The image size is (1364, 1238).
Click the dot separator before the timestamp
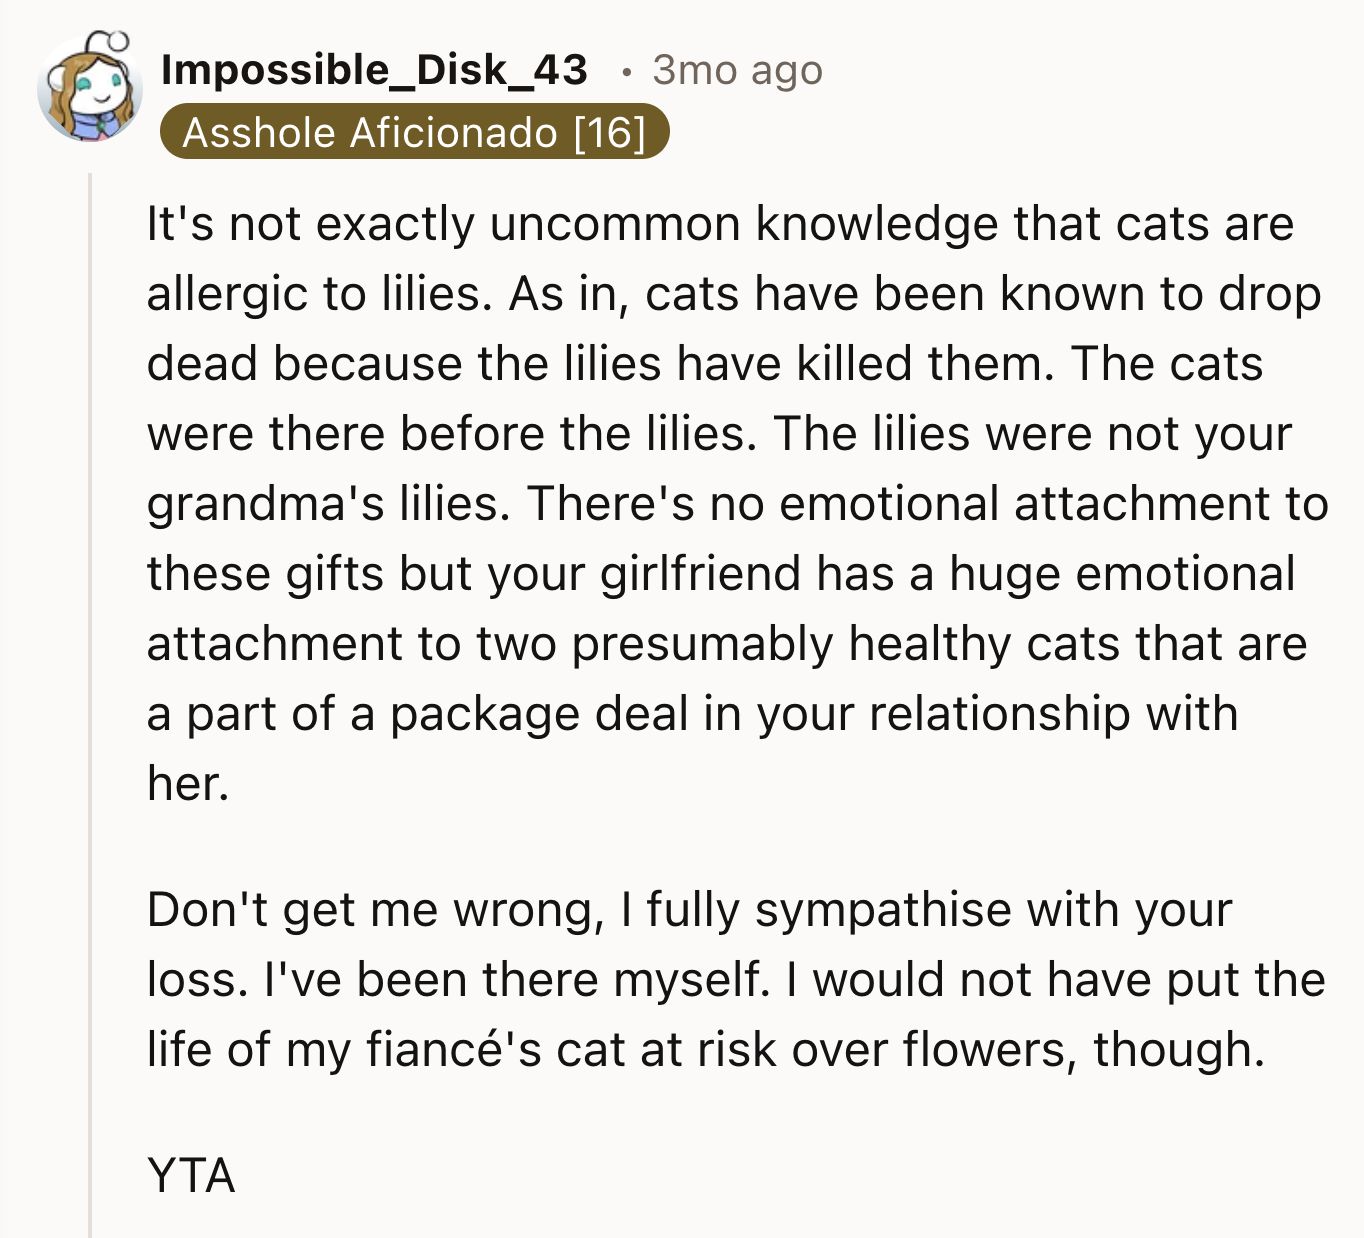[x=626, y=71]
